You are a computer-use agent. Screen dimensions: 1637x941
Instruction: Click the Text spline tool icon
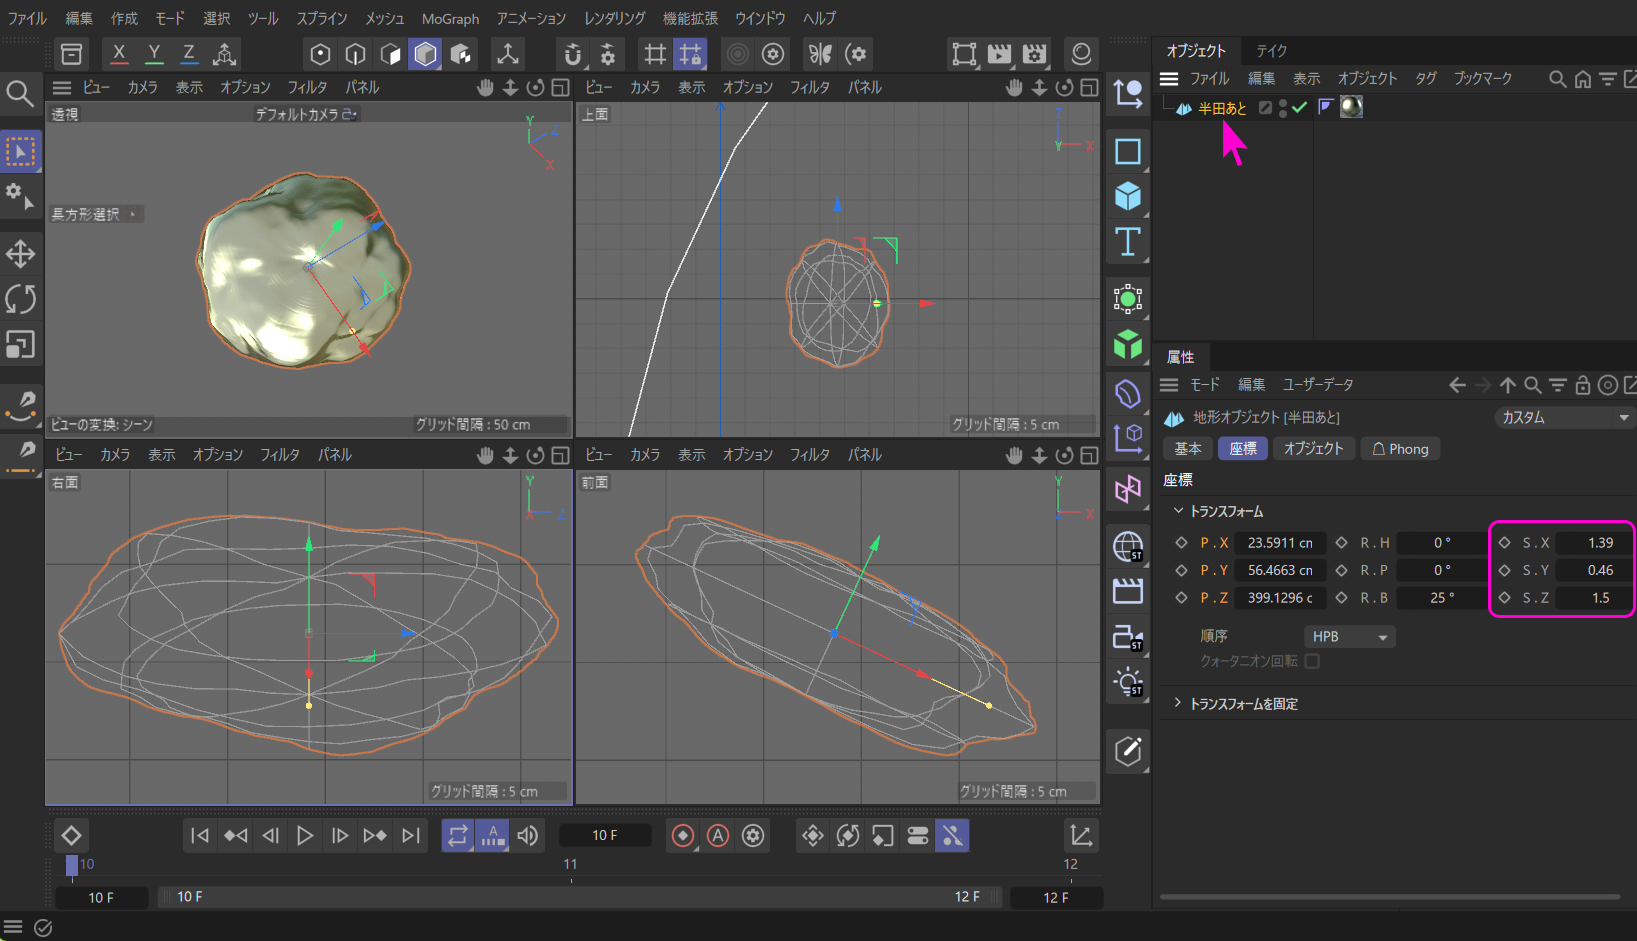tap(1128, 242)
